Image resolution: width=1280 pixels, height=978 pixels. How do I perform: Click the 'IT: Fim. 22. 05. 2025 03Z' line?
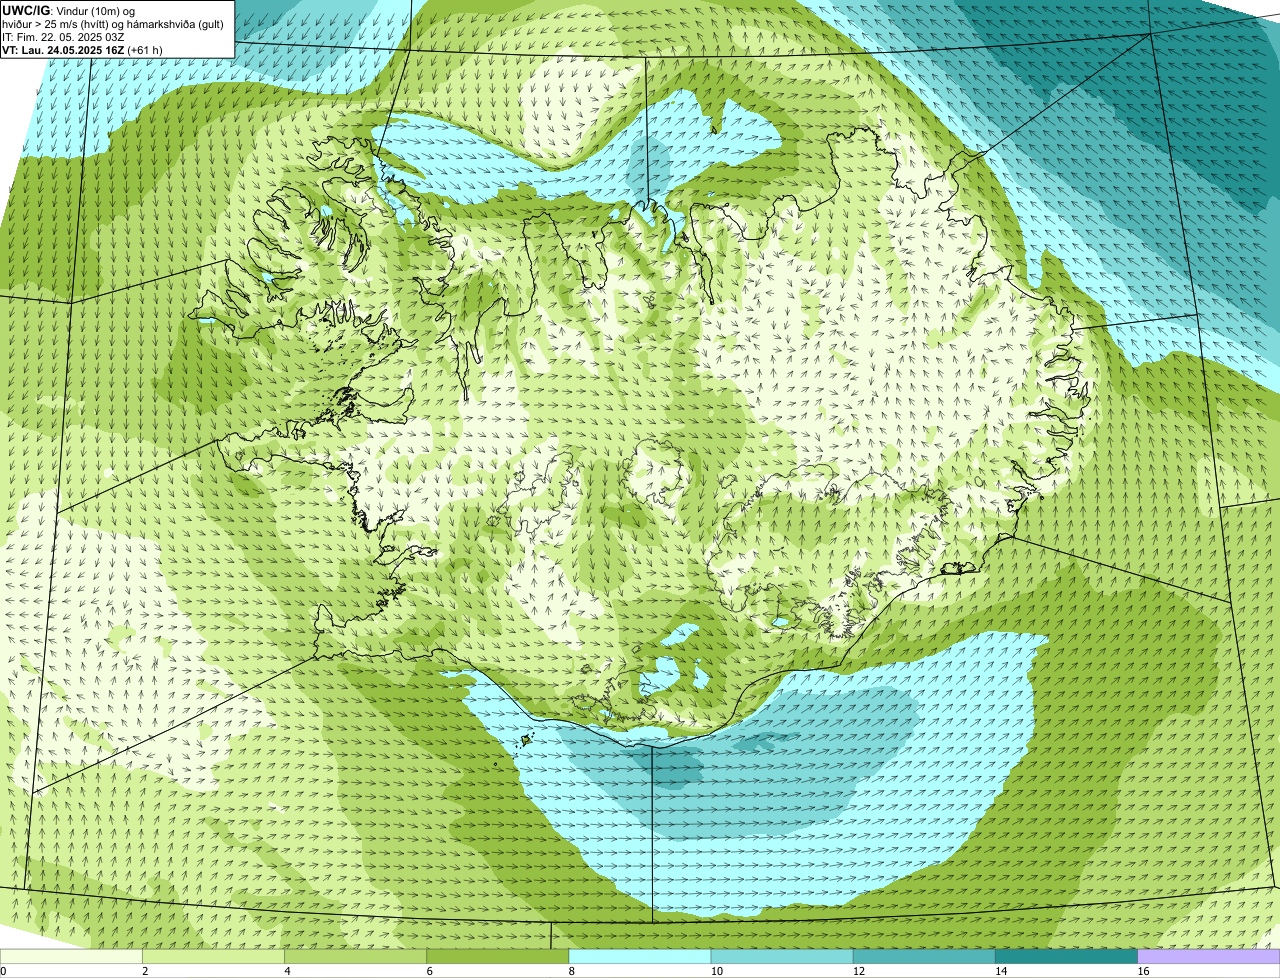pyautogui.click(x=63, y=36)
